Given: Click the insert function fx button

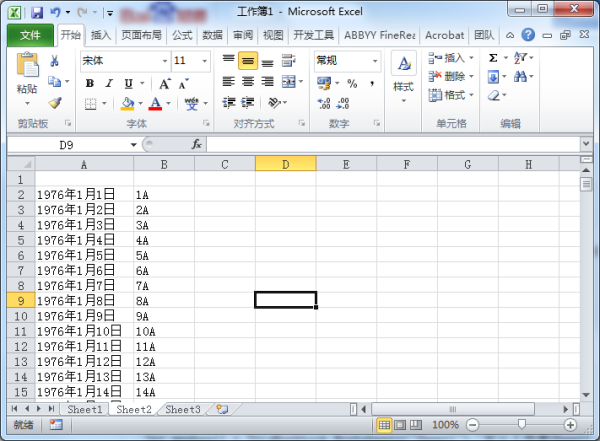Looking at the screenshot, I should [197, 144].
